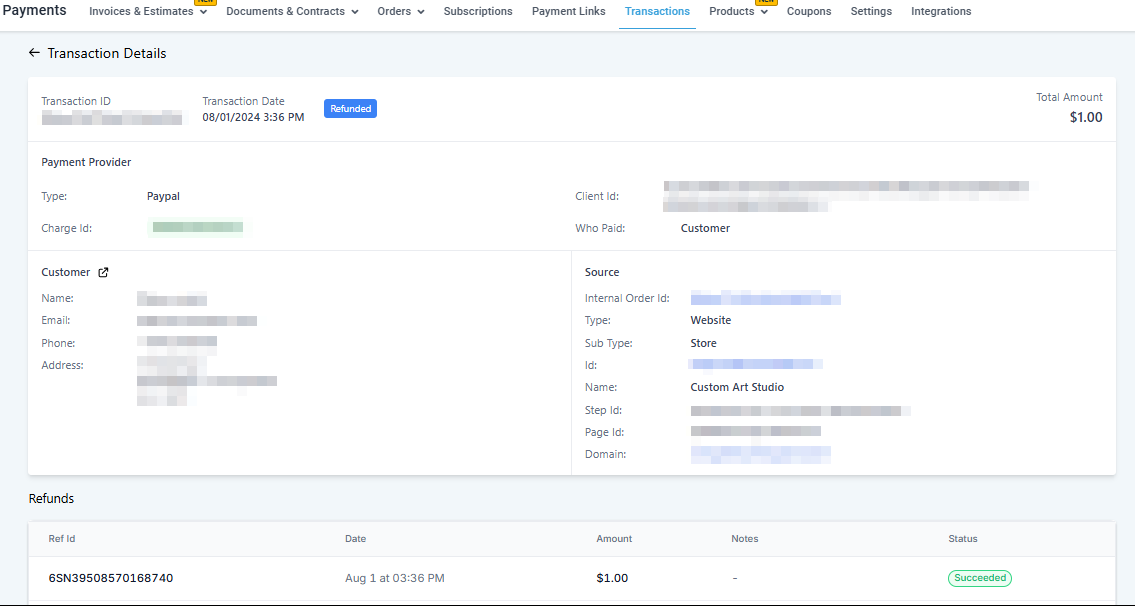Click the green Charge Id value
The image size is (1135, 606).
[198, 228]
